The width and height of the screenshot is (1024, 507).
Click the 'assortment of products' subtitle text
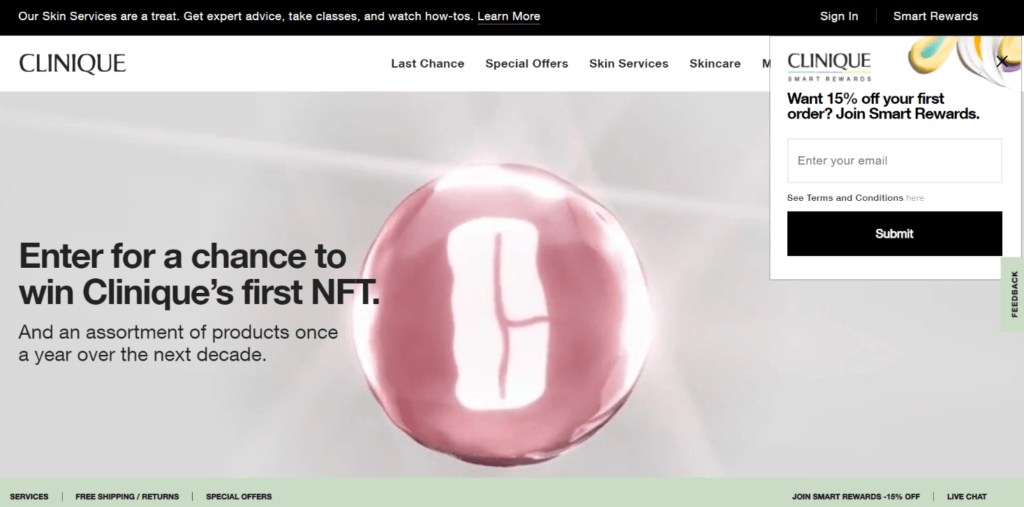tap(178, 344)
